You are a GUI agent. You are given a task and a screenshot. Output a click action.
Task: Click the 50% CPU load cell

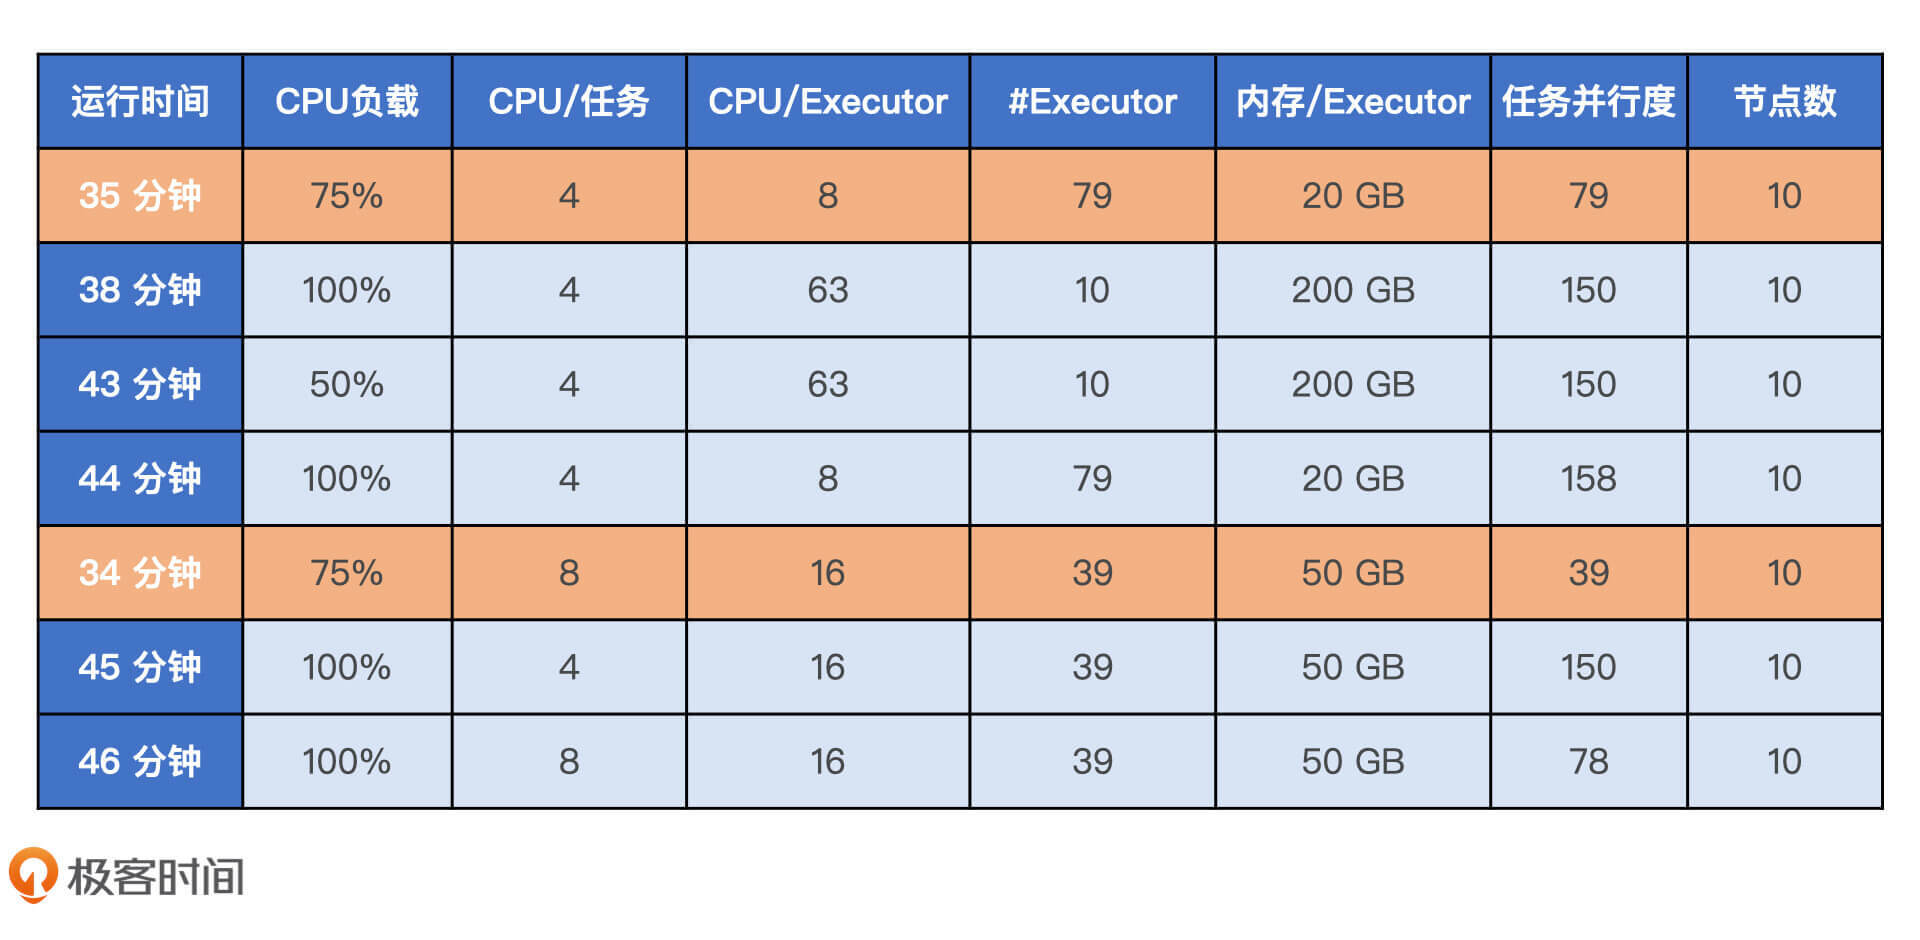(347, 384)
